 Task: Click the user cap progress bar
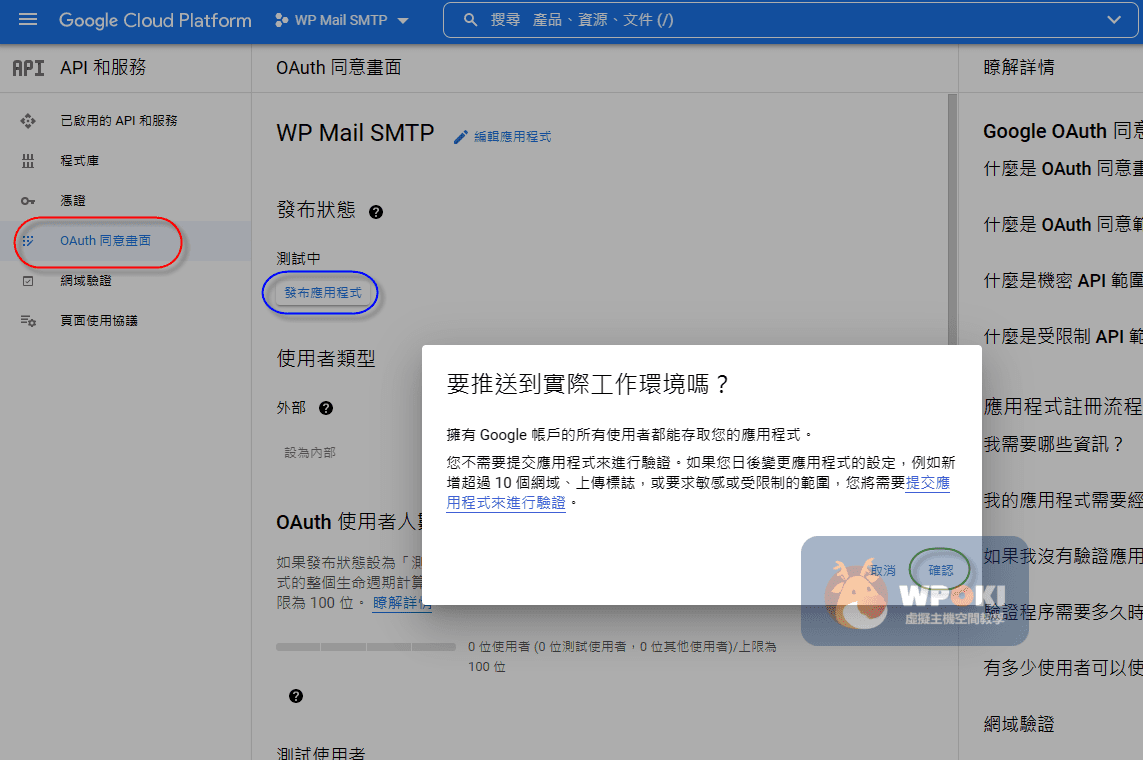pos(366,647)
